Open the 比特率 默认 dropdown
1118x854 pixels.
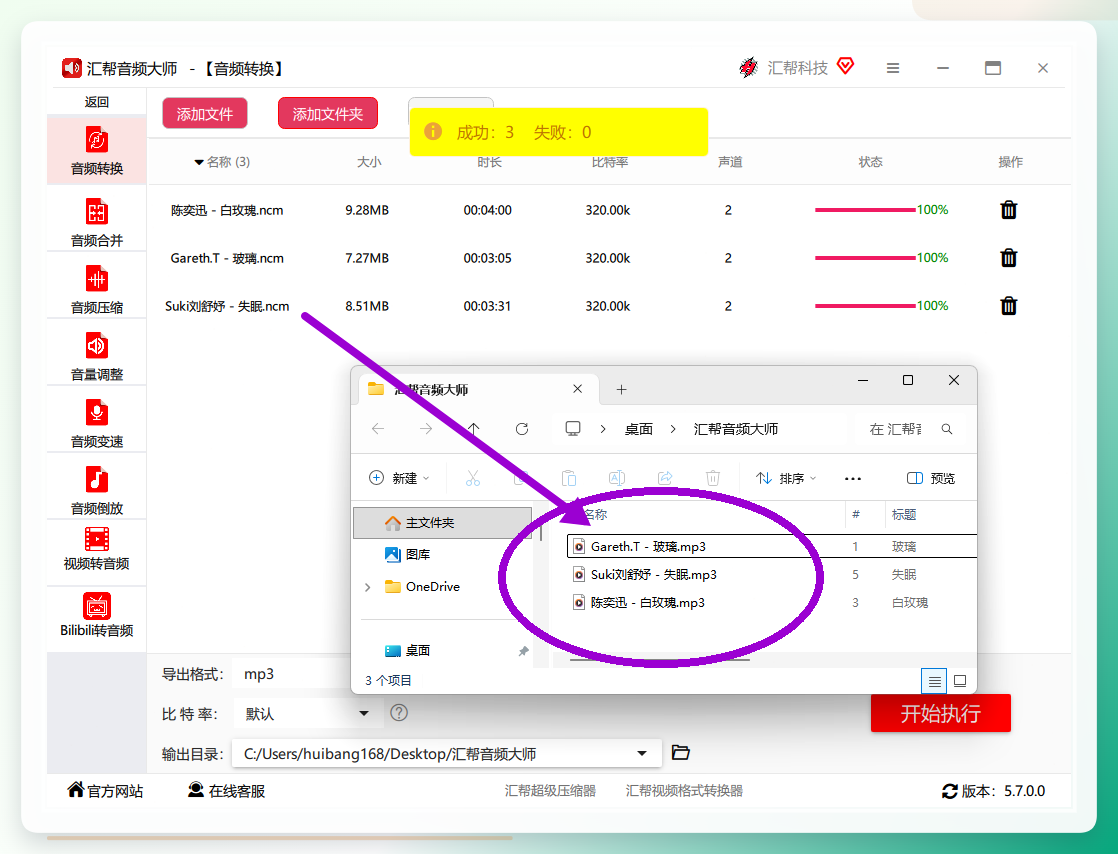coord(307,714)
